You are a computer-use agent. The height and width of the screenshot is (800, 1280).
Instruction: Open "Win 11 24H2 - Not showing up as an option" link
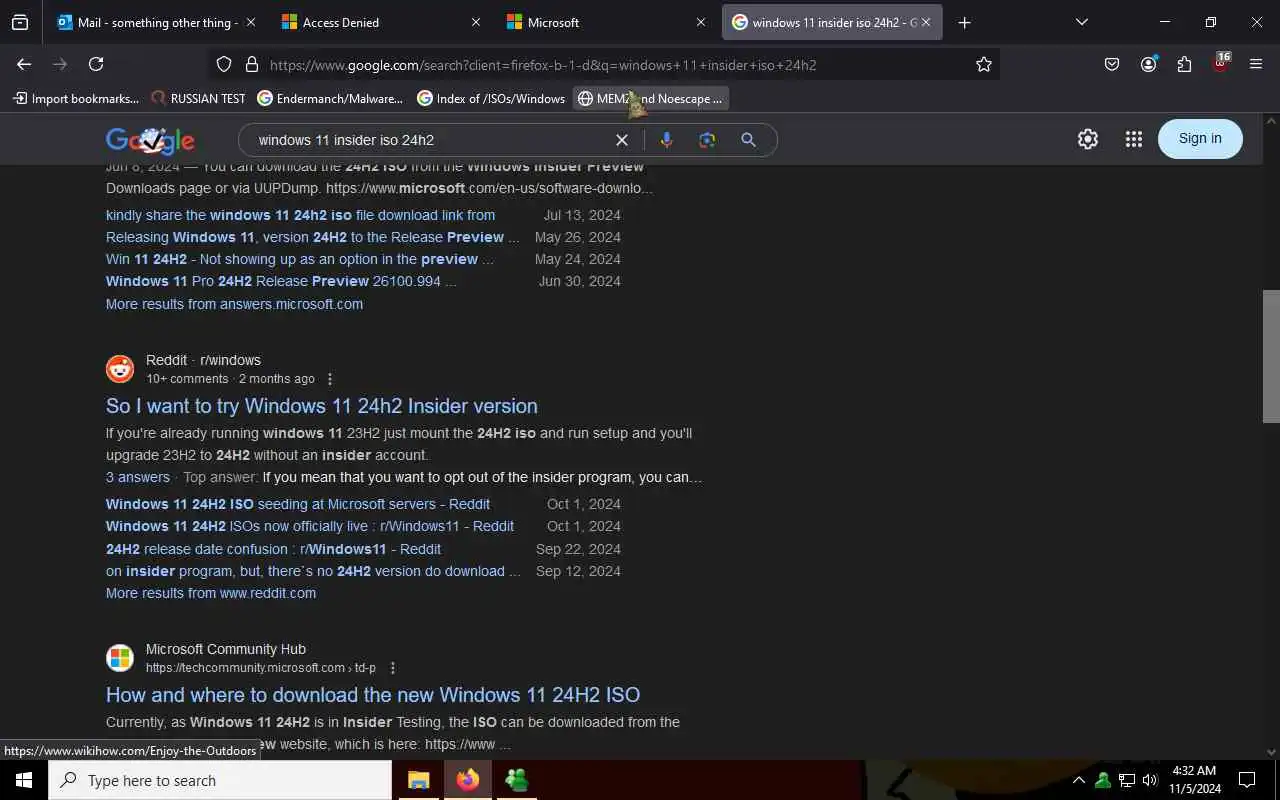point(300,259)
